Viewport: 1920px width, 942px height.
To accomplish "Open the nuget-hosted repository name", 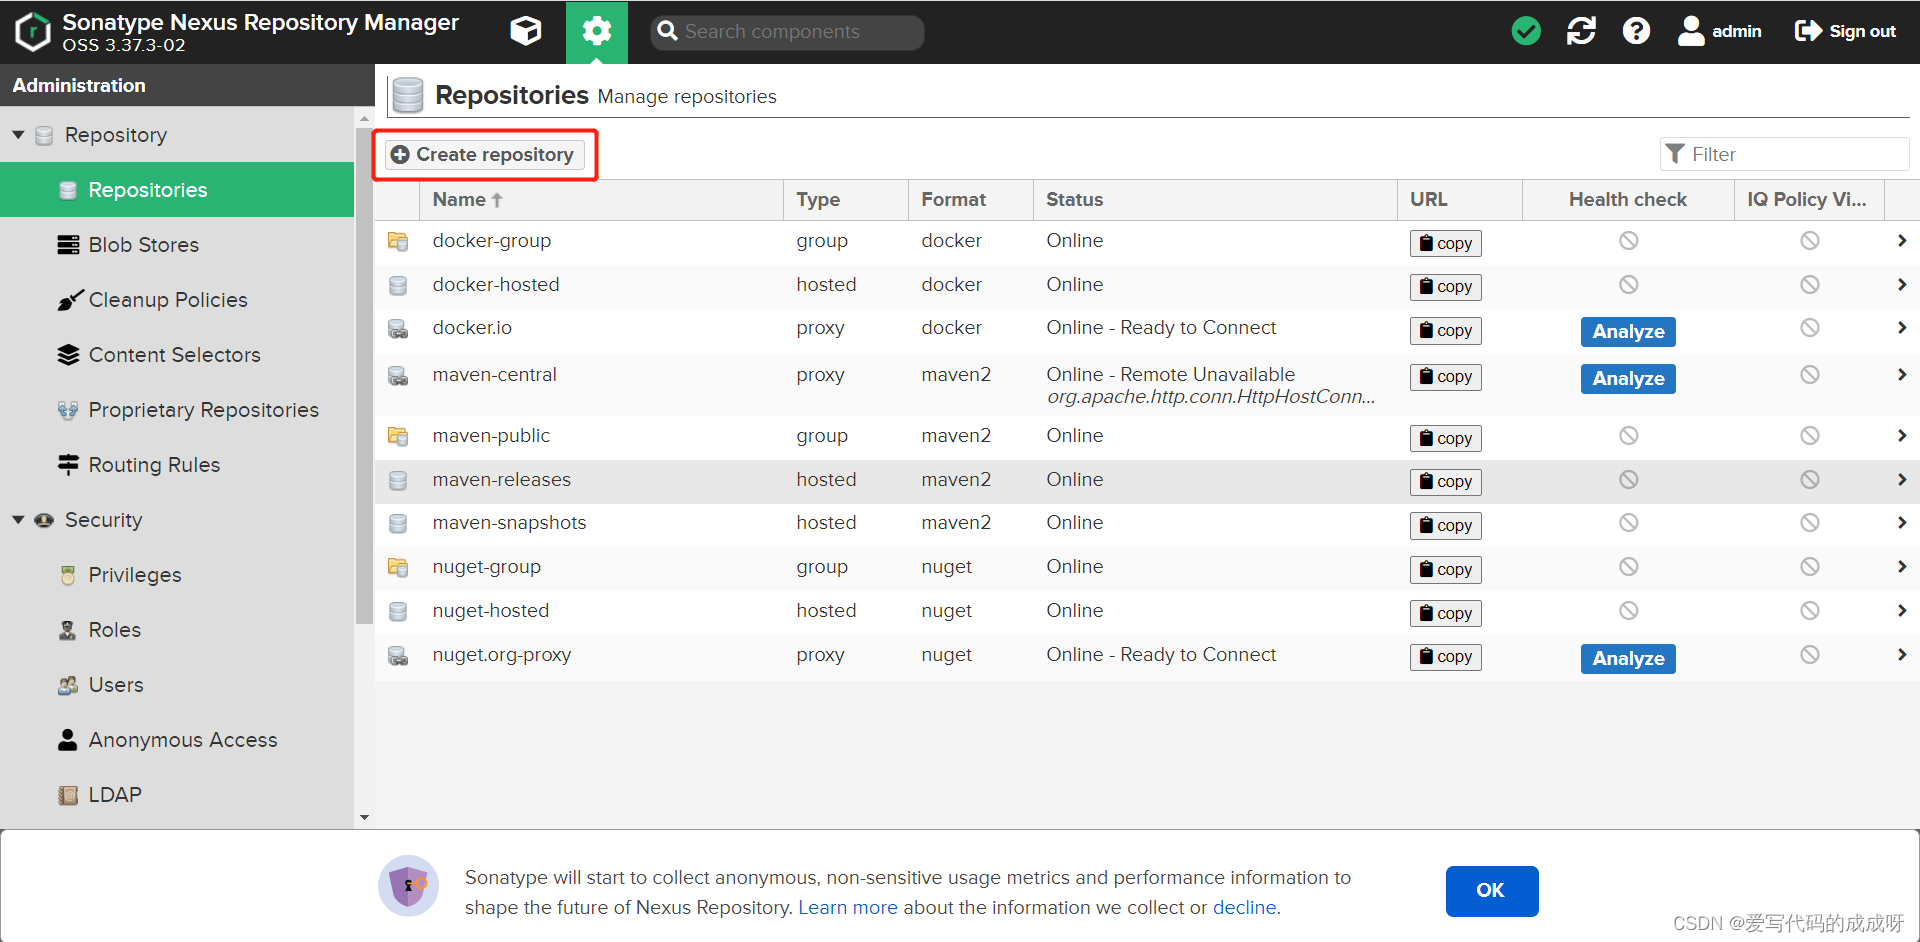I will [490, 611].
